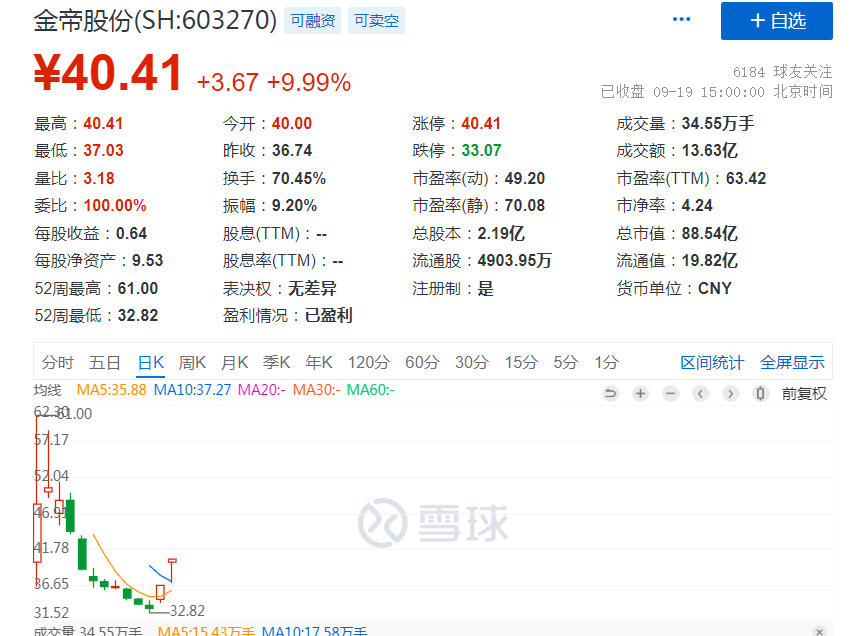Click the 可融资 tag
The width and height of the screenshot is (860, 636).
(x=313, y=21)
